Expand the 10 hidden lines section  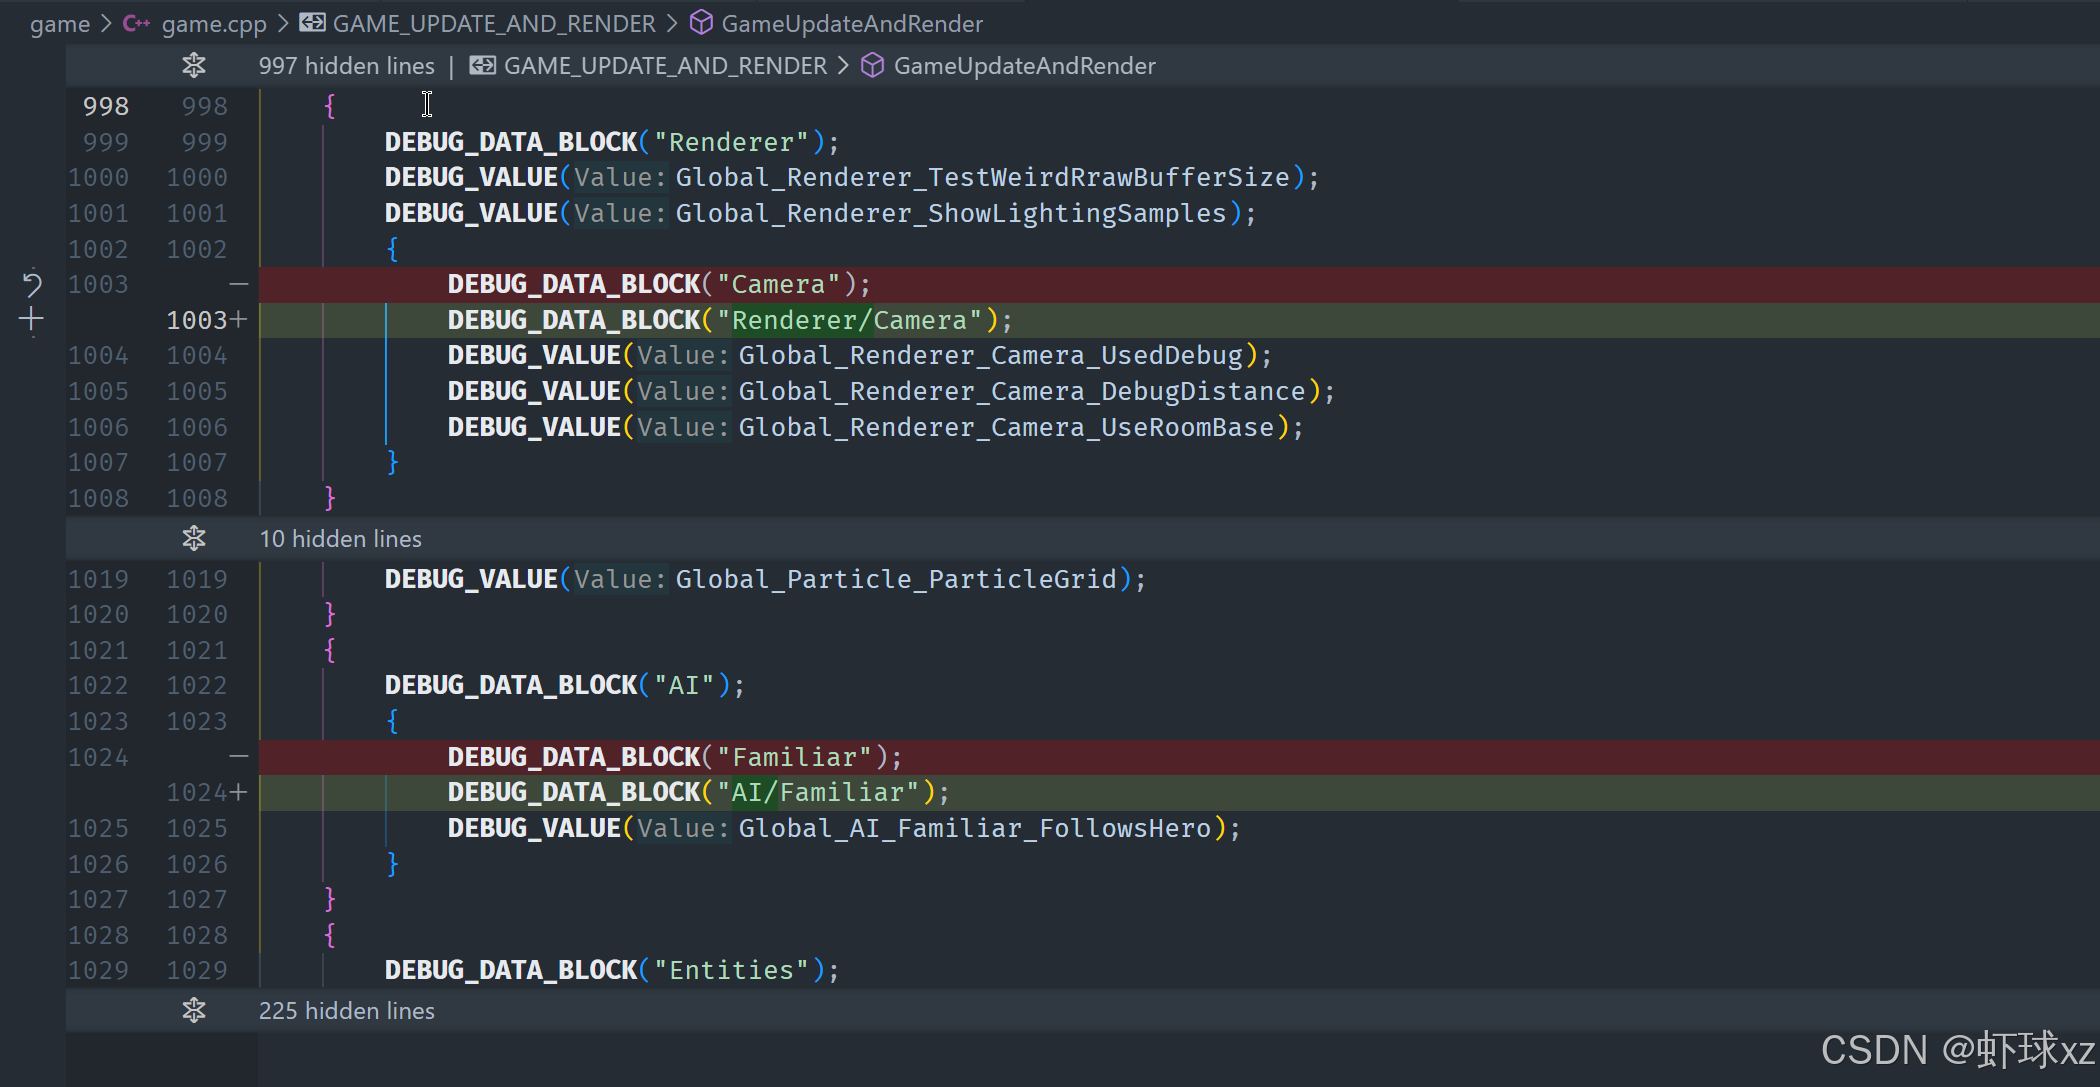pos(340,539)
